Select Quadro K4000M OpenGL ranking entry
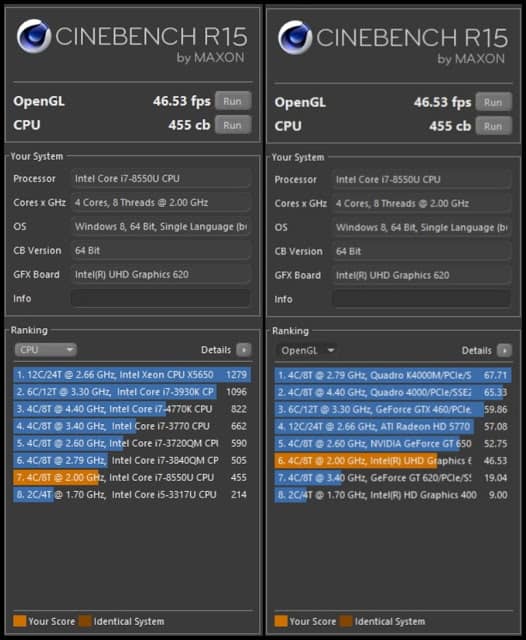 click(x=393, y=376)
